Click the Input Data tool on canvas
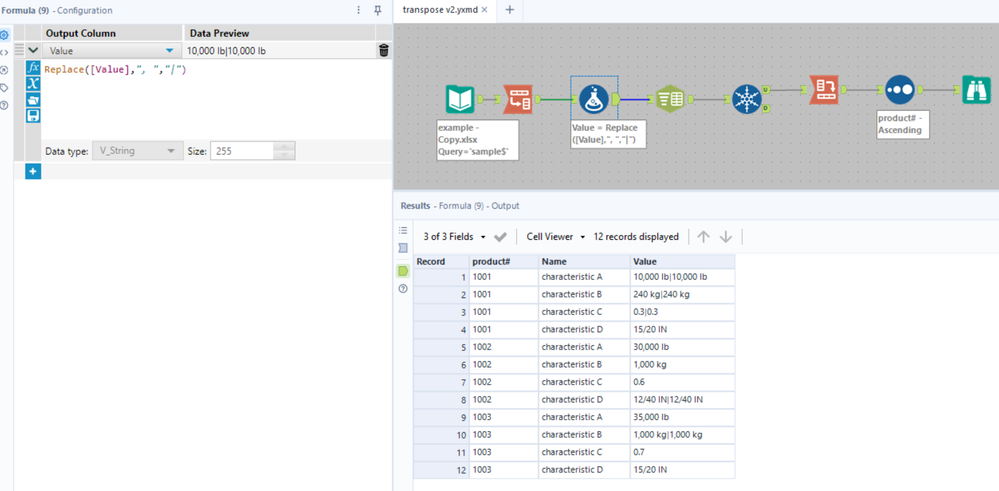Screen dimensions: 999x491 [x=460, y=99]
